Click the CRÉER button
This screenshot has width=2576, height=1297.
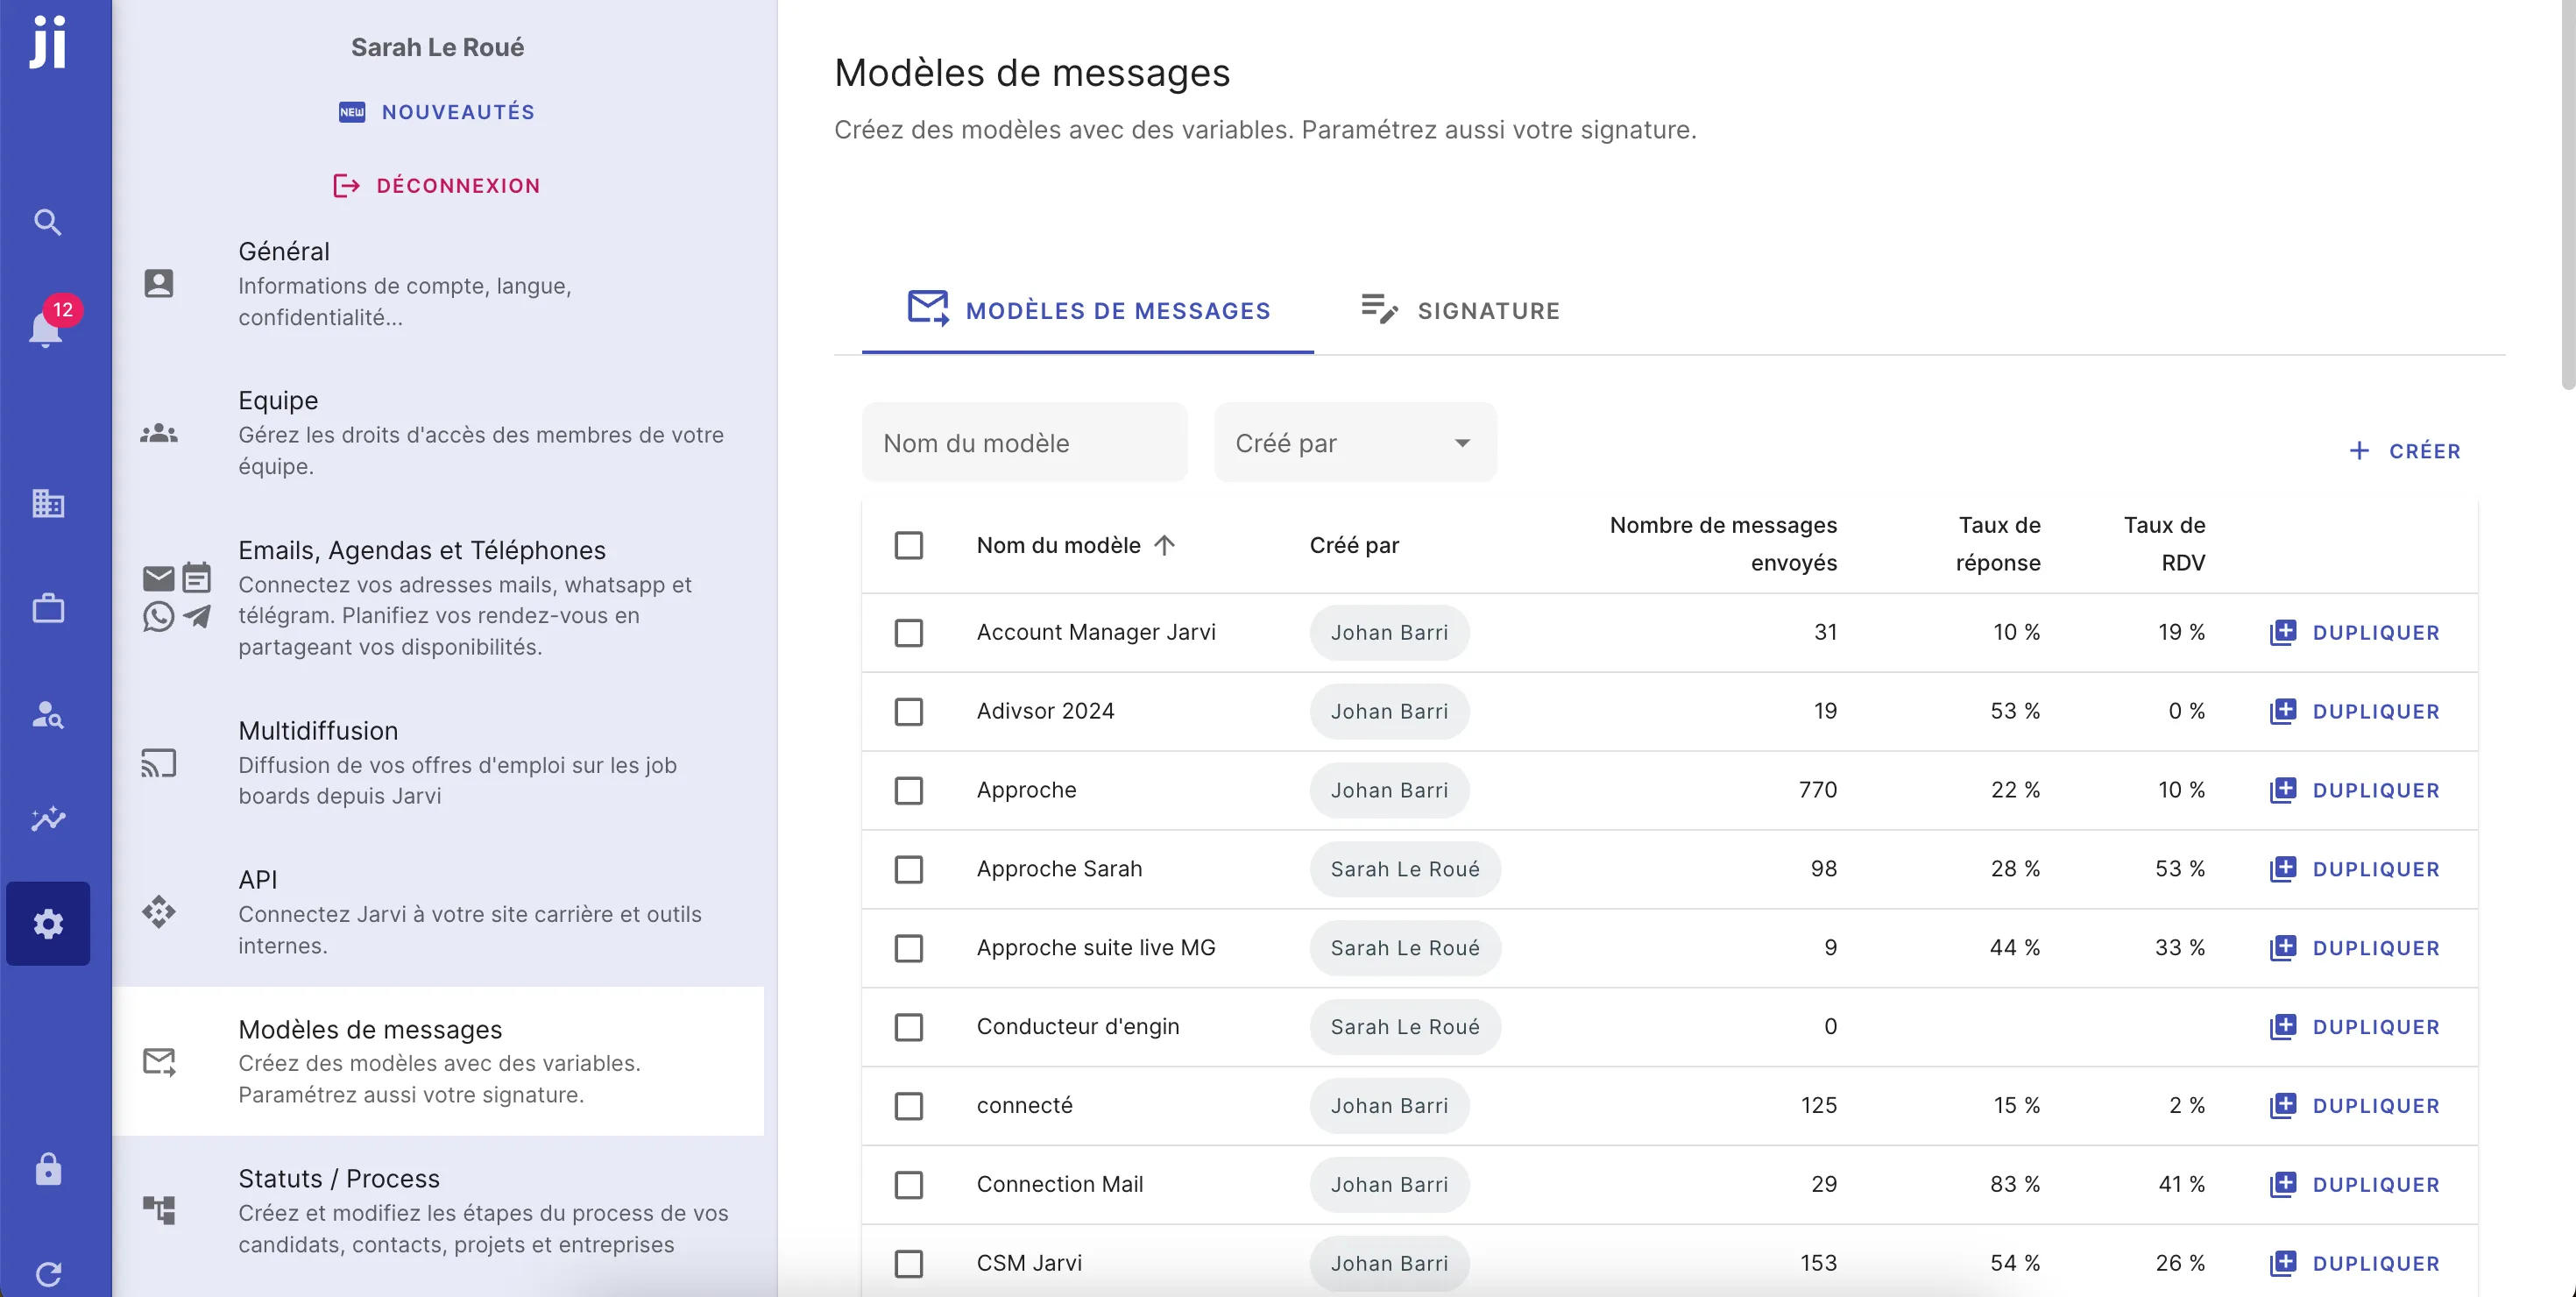[x=2405, y=450]
